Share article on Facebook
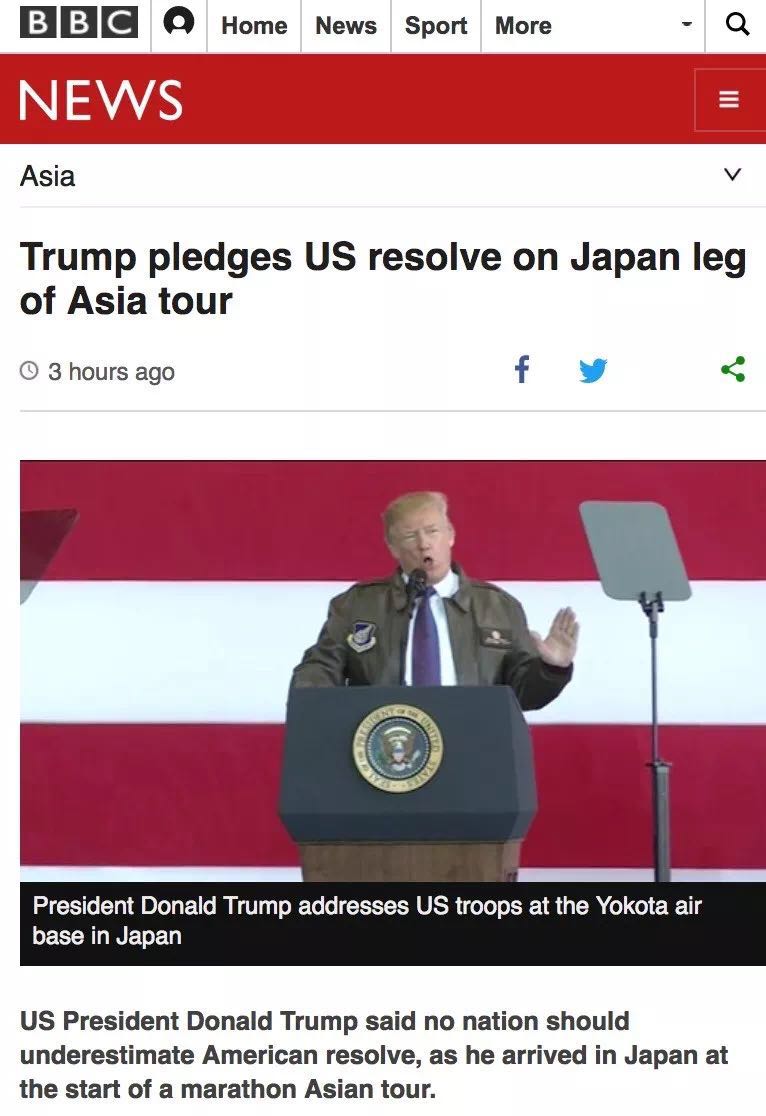This screenshot has width=766, height=1116. click(x=522, y=369)
